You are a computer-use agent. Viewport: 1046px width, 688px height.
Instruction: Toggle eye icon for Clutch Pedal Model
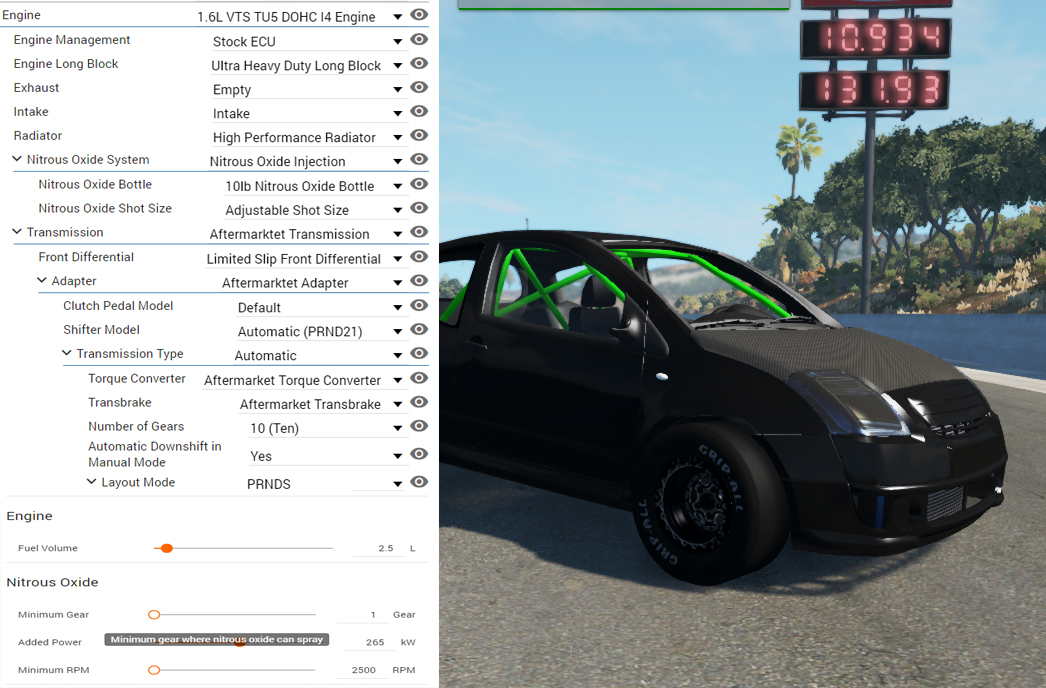[x=419, y=306]
